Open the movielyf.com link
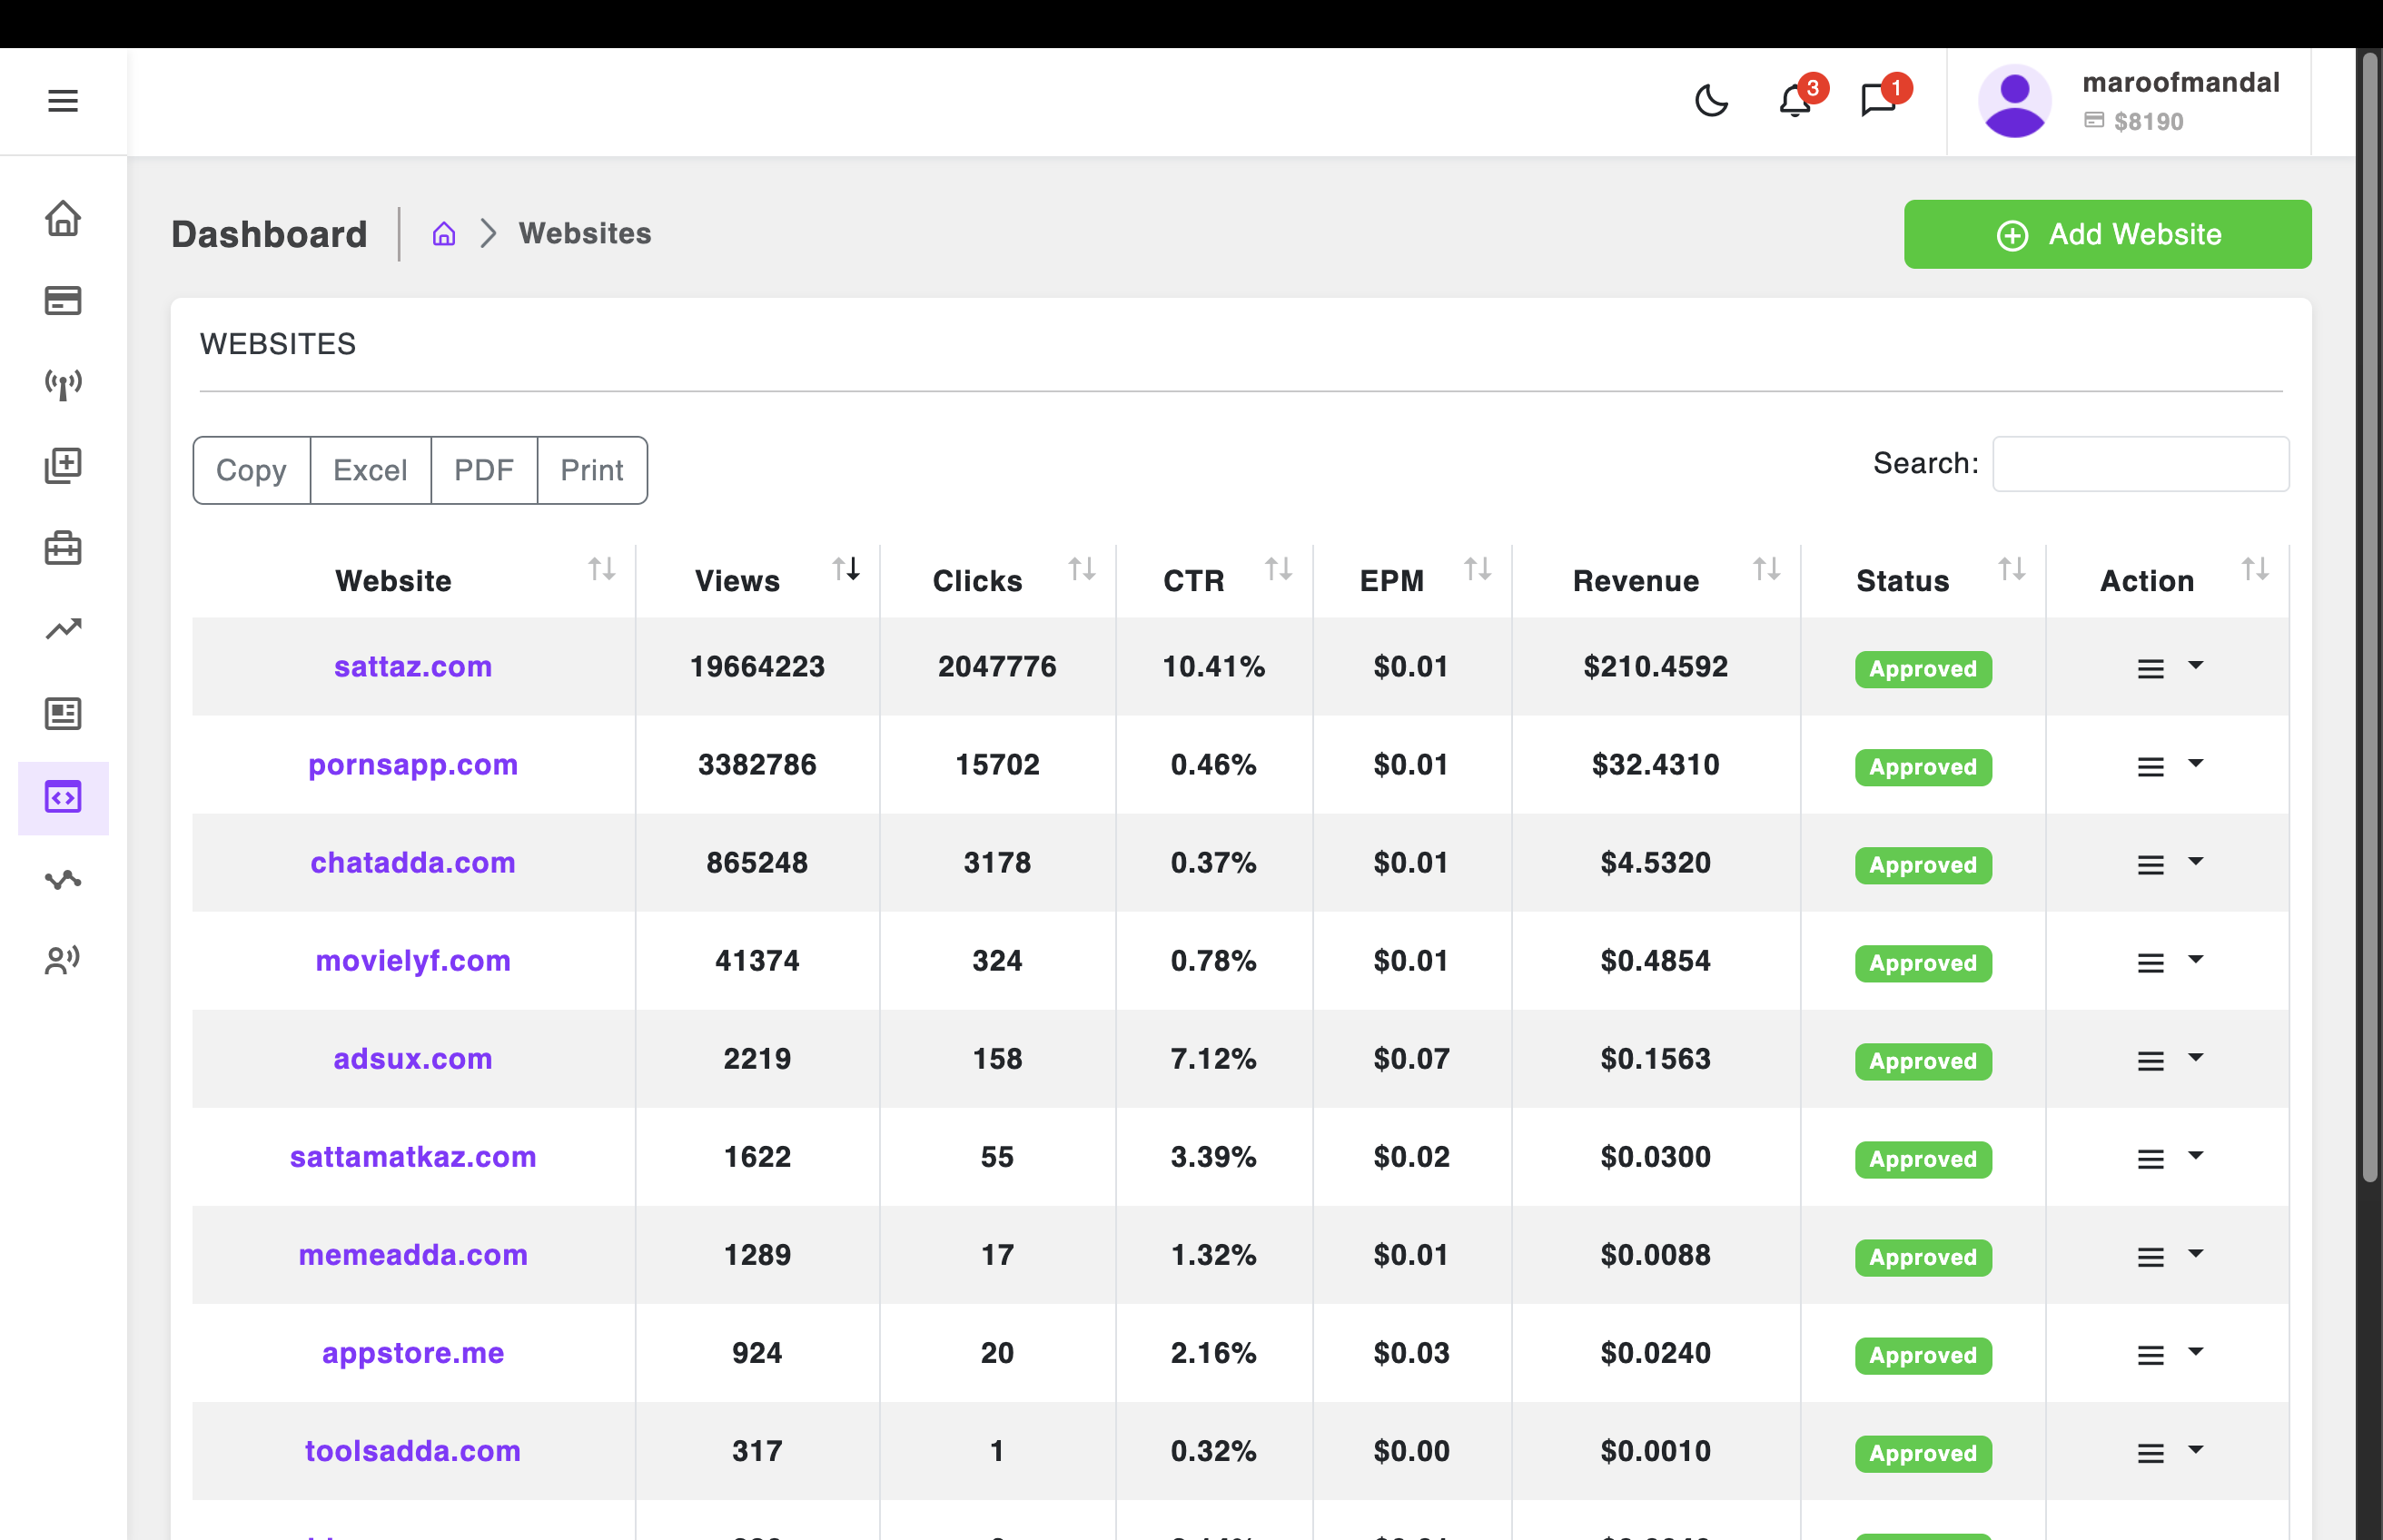 click(413, 961)
